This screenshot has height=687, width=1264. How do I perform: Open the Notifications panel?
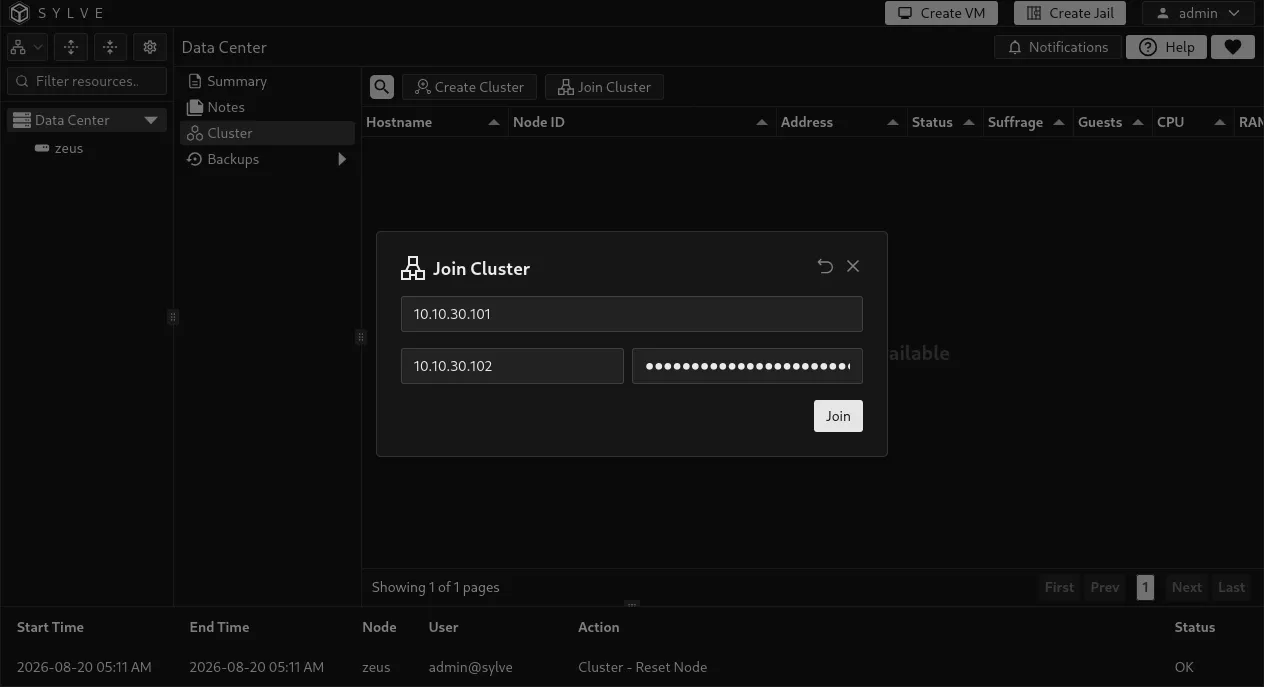(1058, 47)
